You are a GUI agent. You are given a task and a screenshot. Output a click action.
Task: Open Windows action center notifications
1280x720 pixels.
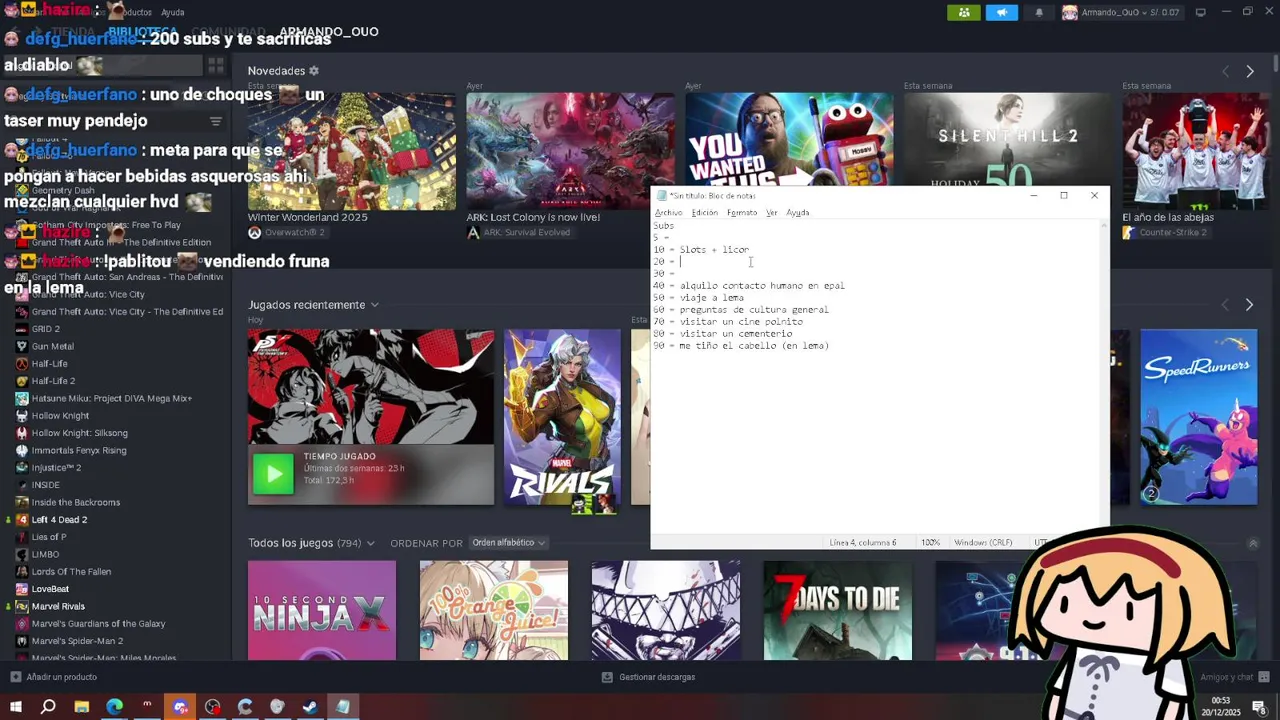click(1259, 707)
